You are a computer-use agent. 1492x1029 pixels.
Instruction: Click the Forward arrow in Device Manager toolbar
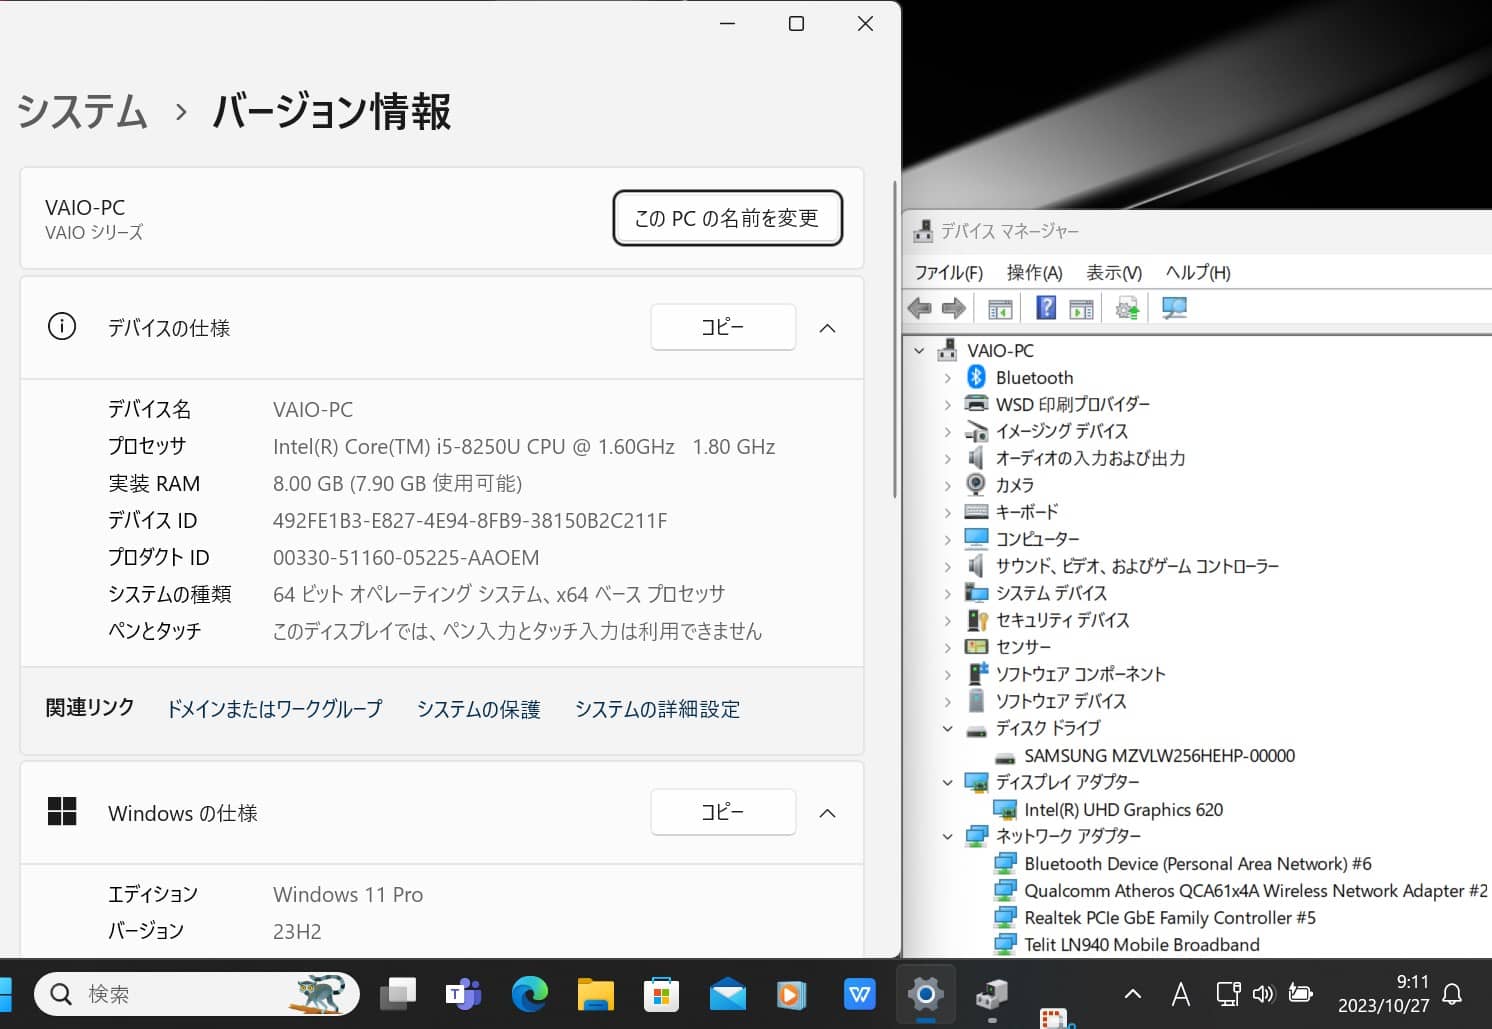pos(954,309)
